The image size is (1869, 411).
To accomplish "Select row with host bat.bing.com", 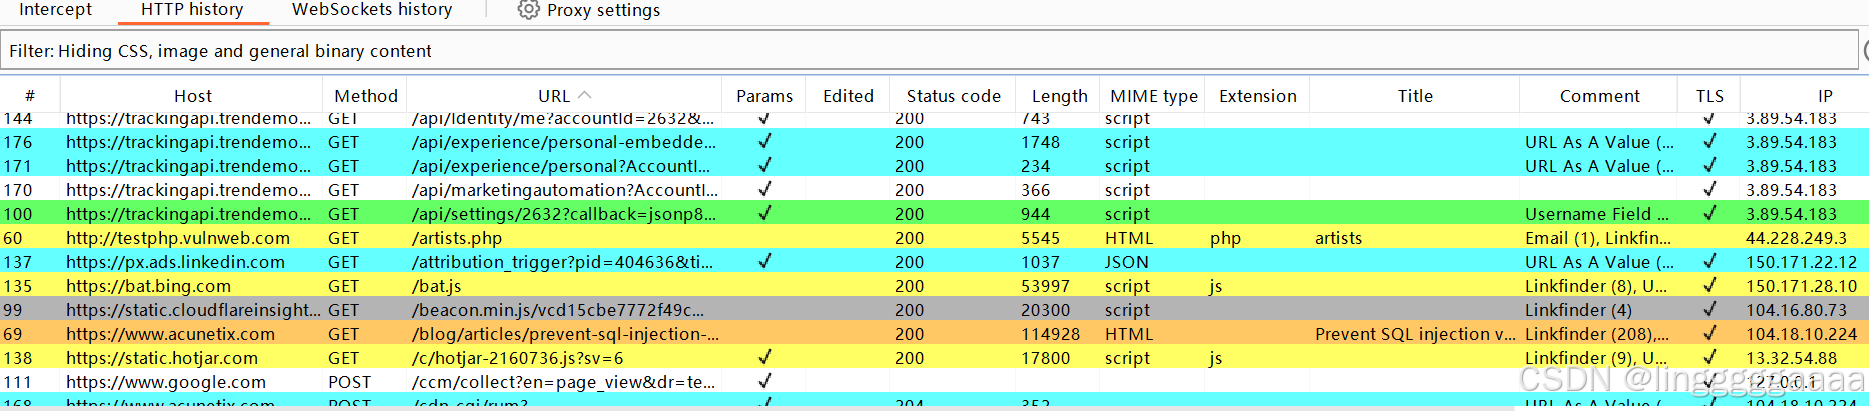I will 934,286.
